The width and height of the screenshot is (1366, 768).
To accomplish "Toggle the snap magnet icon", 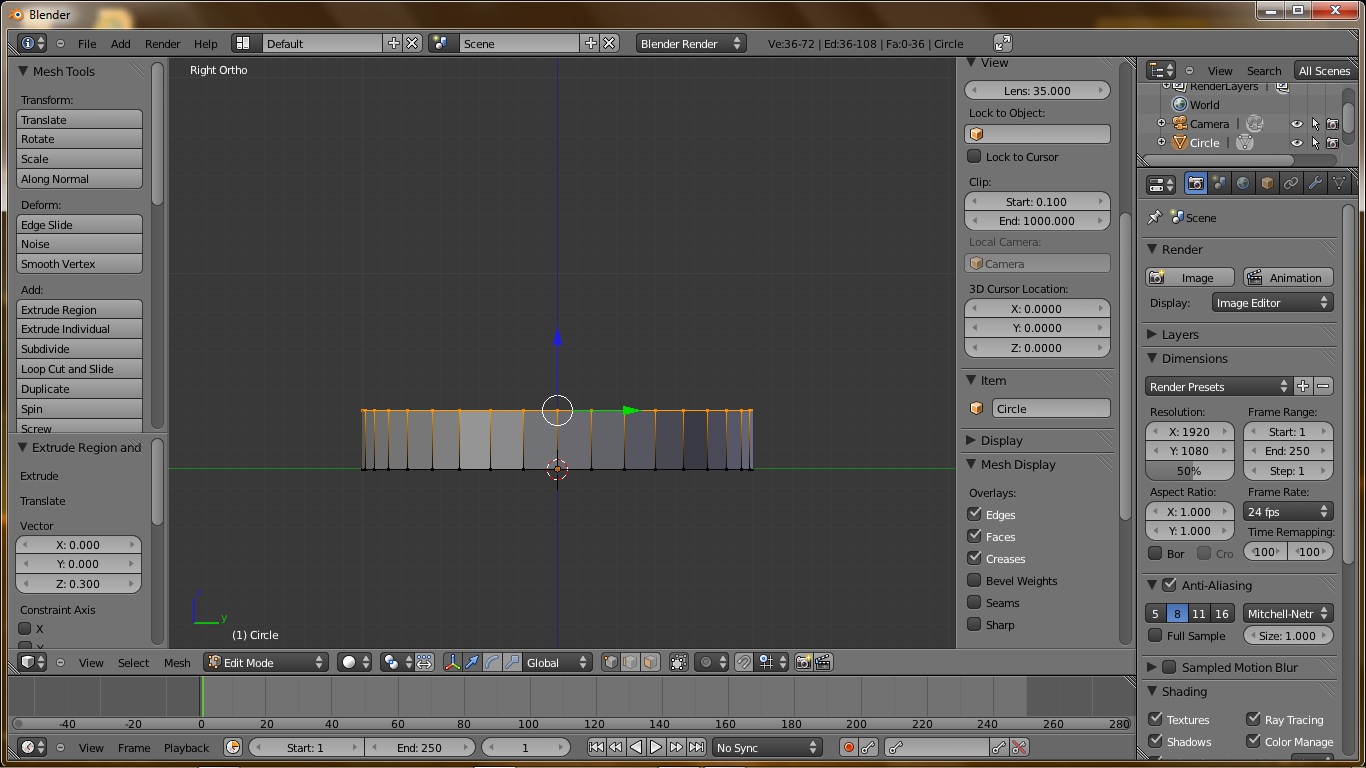I will (x=743, y=662).
